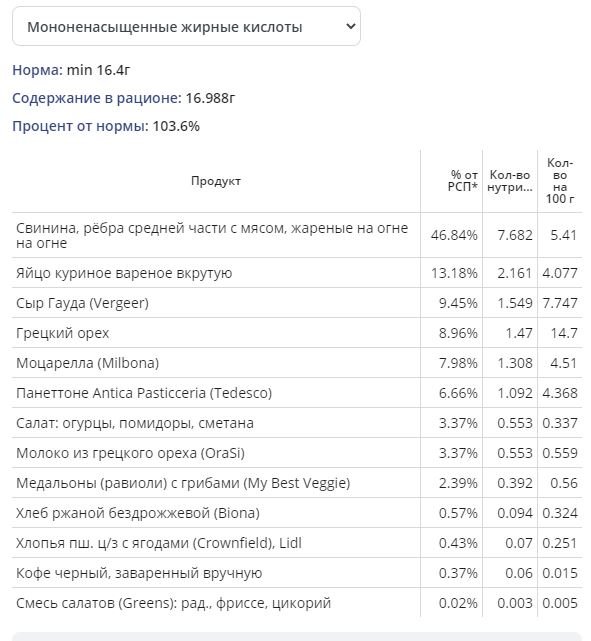
Task: Select the Свинина, рёбра средней части row
Action: pos(297,235)
